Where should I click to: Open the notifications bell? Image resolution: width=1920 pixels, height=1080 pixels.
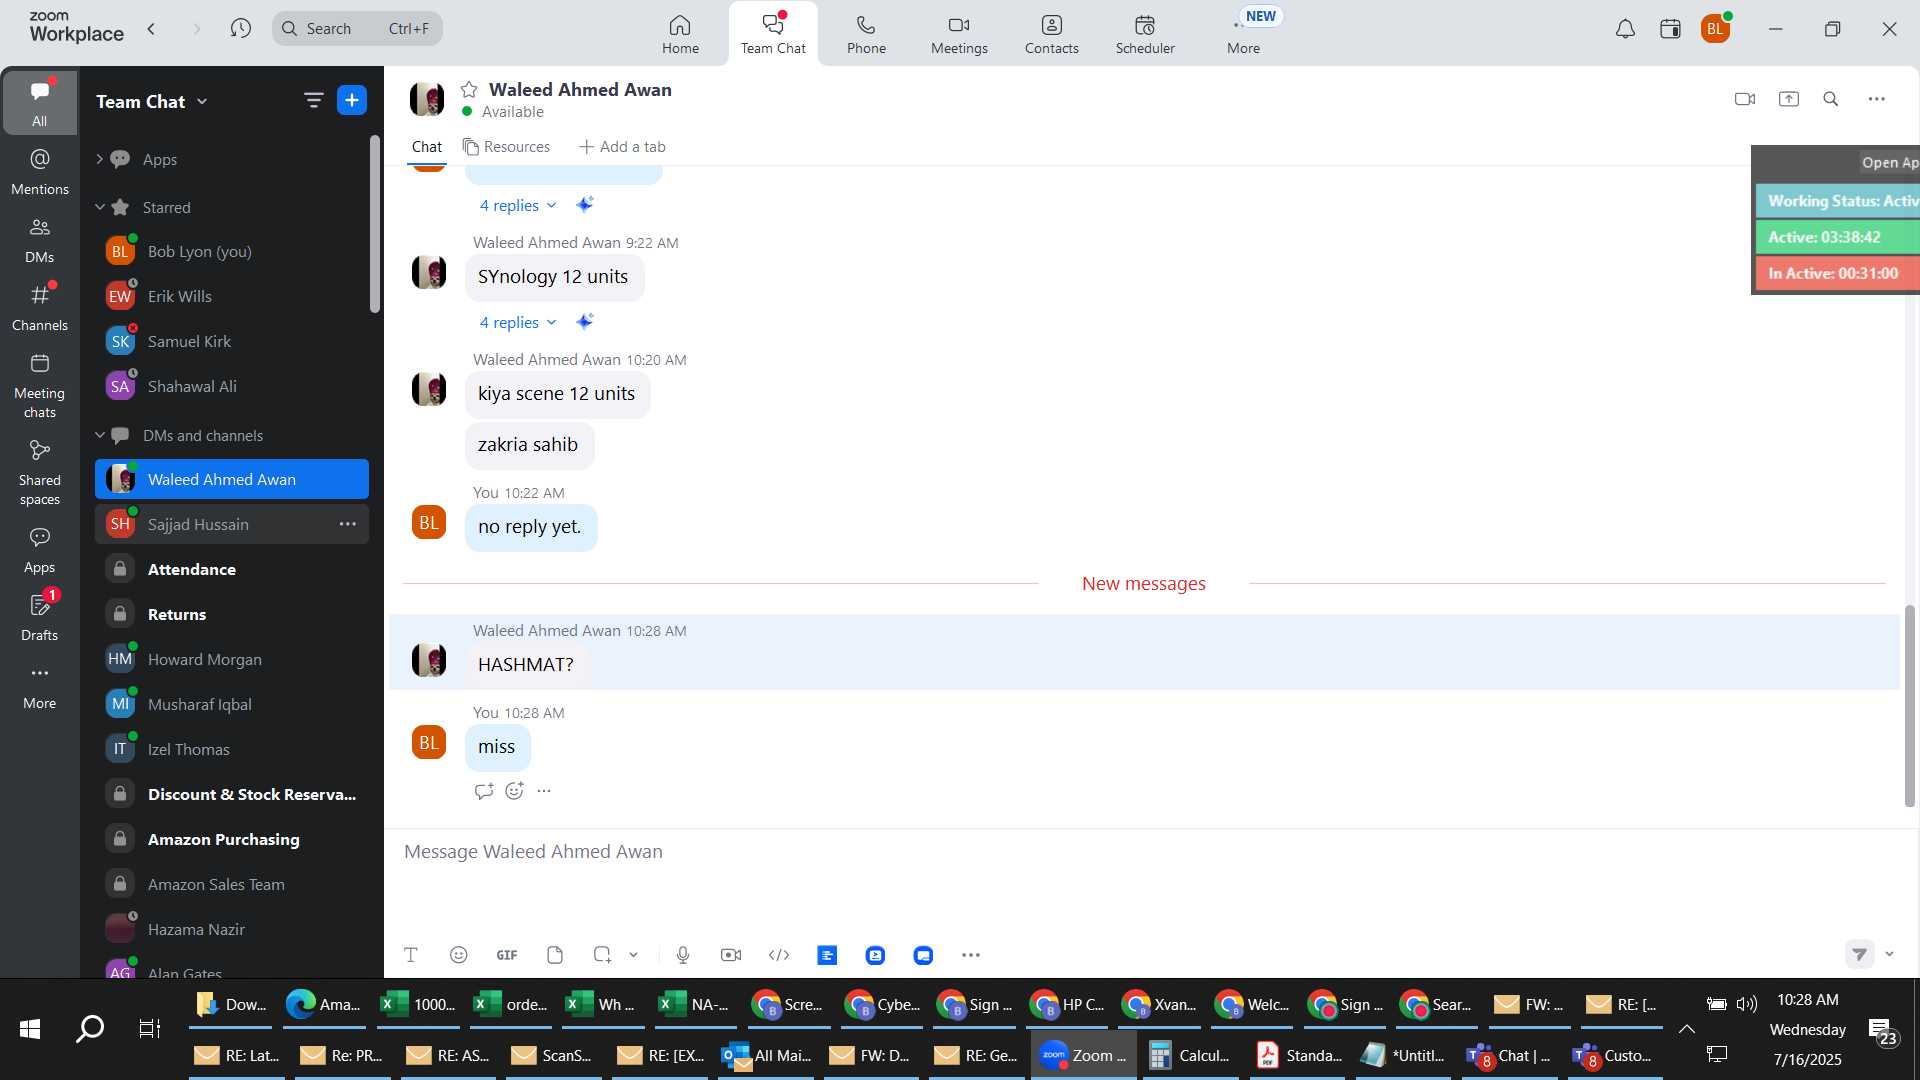(1626, 29)
